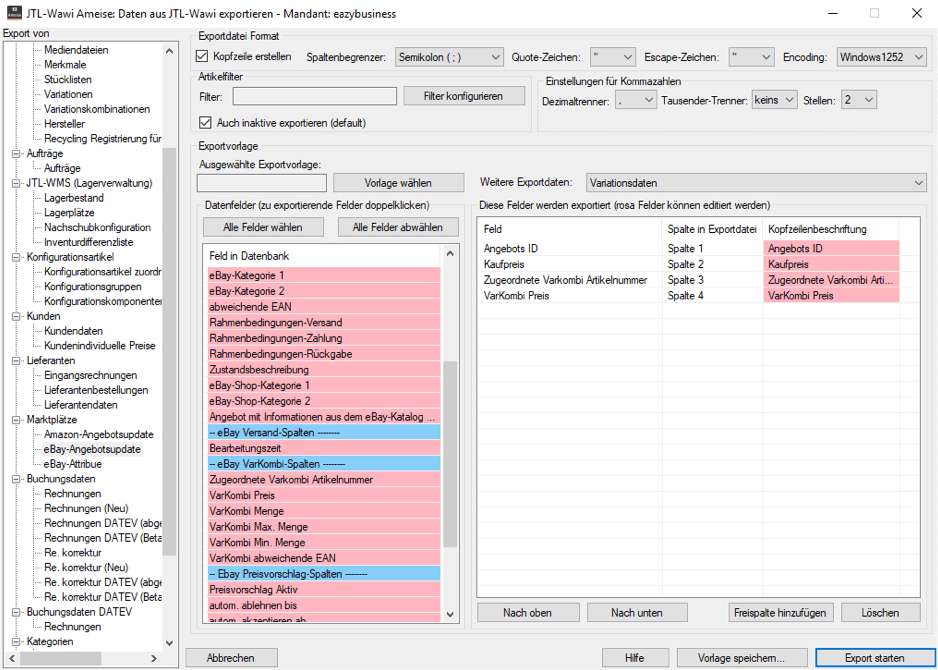The image size is (938, 670).
Task: Click the Nach unten button
Action: (638, 613)
